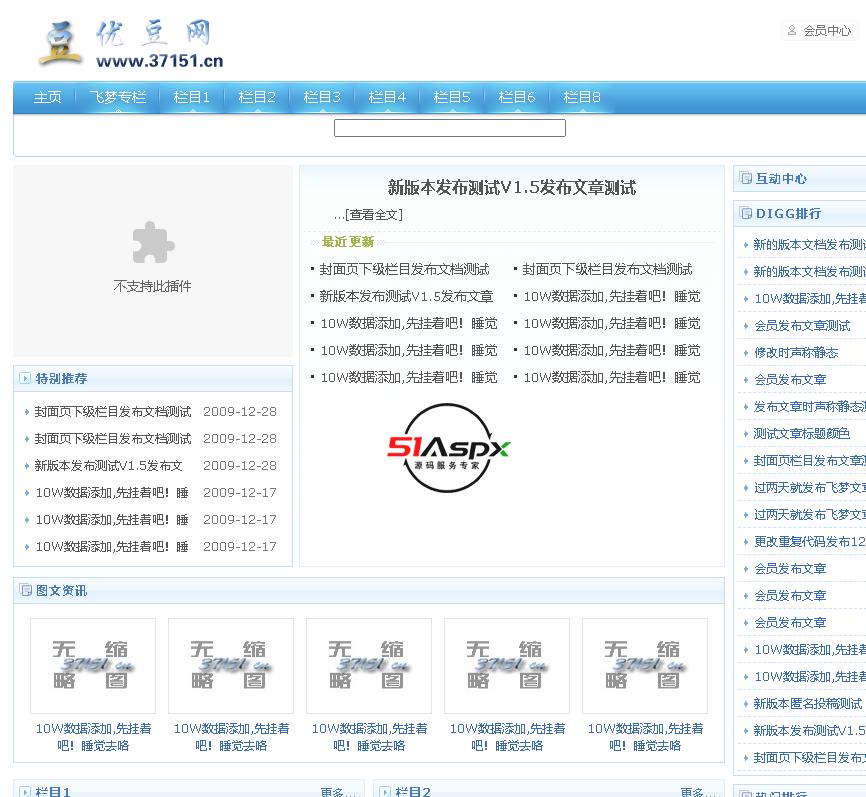Click the 优豆网 site logo
This screenshot has height=797, width=866.
130,45
